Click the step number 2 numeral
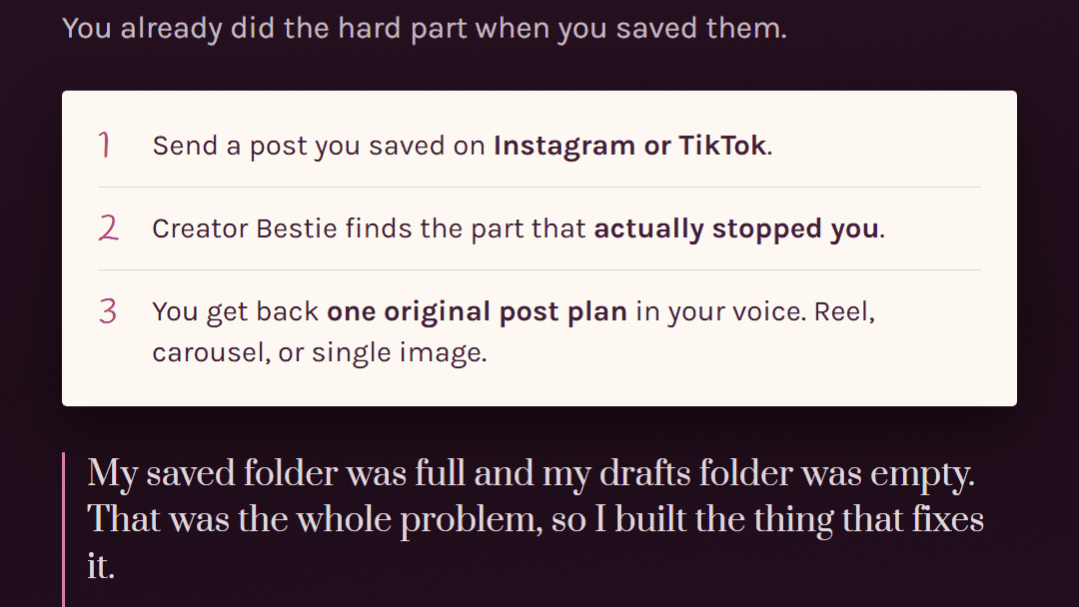 pos(108,228)
